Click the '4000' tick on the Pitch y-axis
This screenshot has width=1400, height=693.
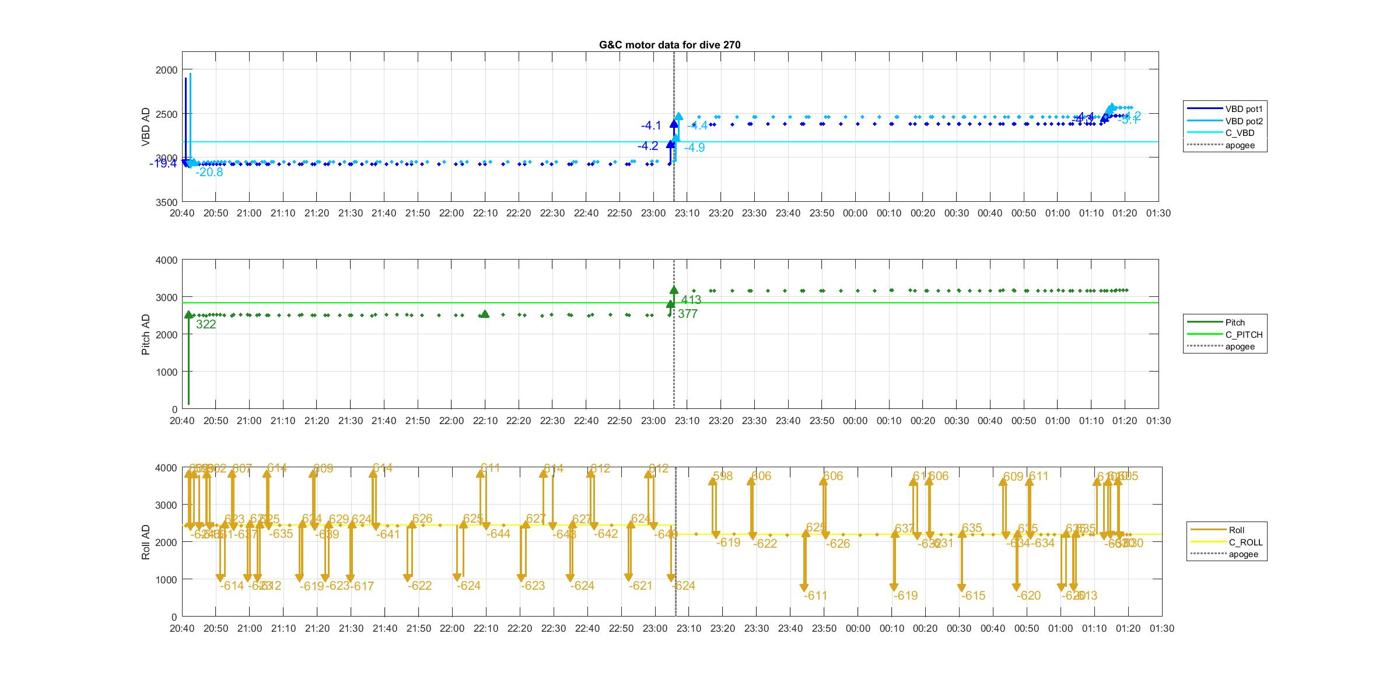tap(166, 260)
